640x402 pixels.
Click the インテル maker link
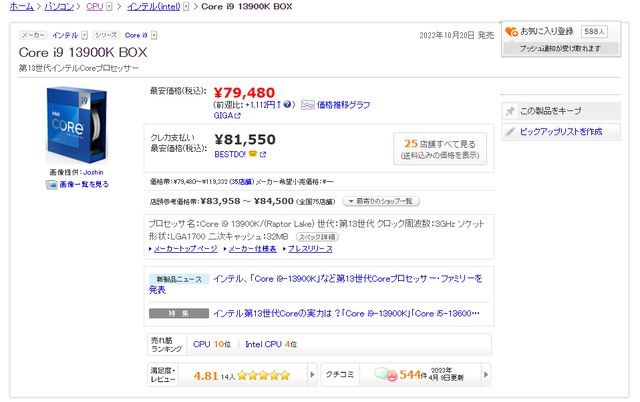coord(65,36)
